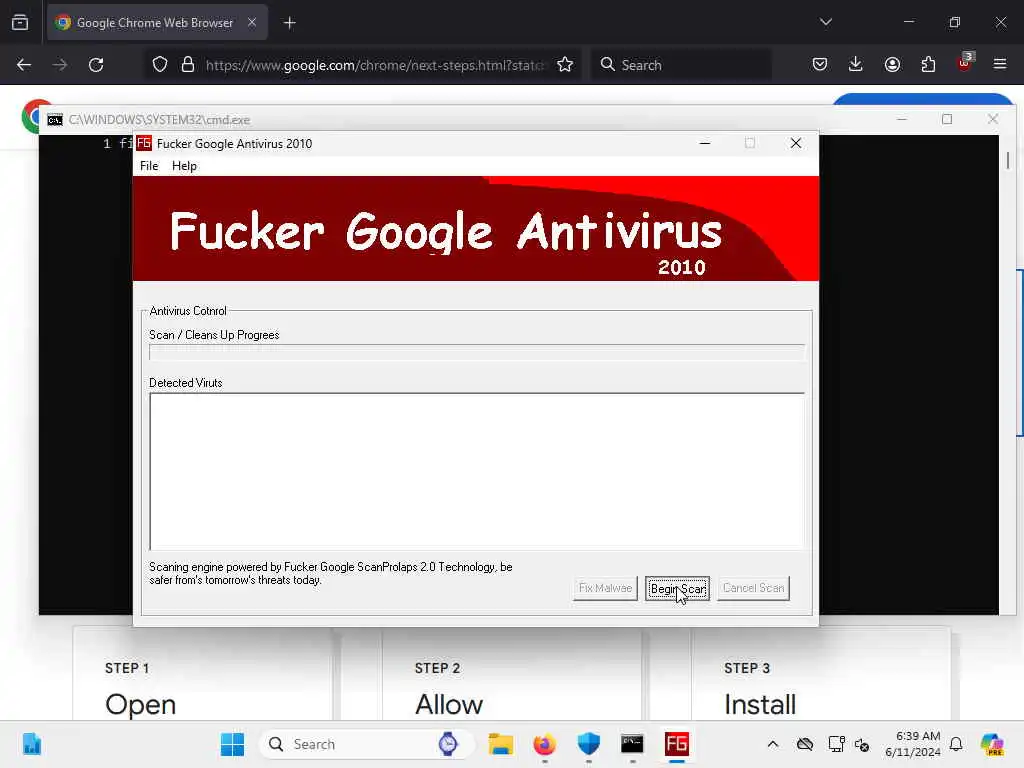Image resolution: width=1024 pixels, height=768 pixels.
Task: Go back in the browser
Action: click(24, 65)
